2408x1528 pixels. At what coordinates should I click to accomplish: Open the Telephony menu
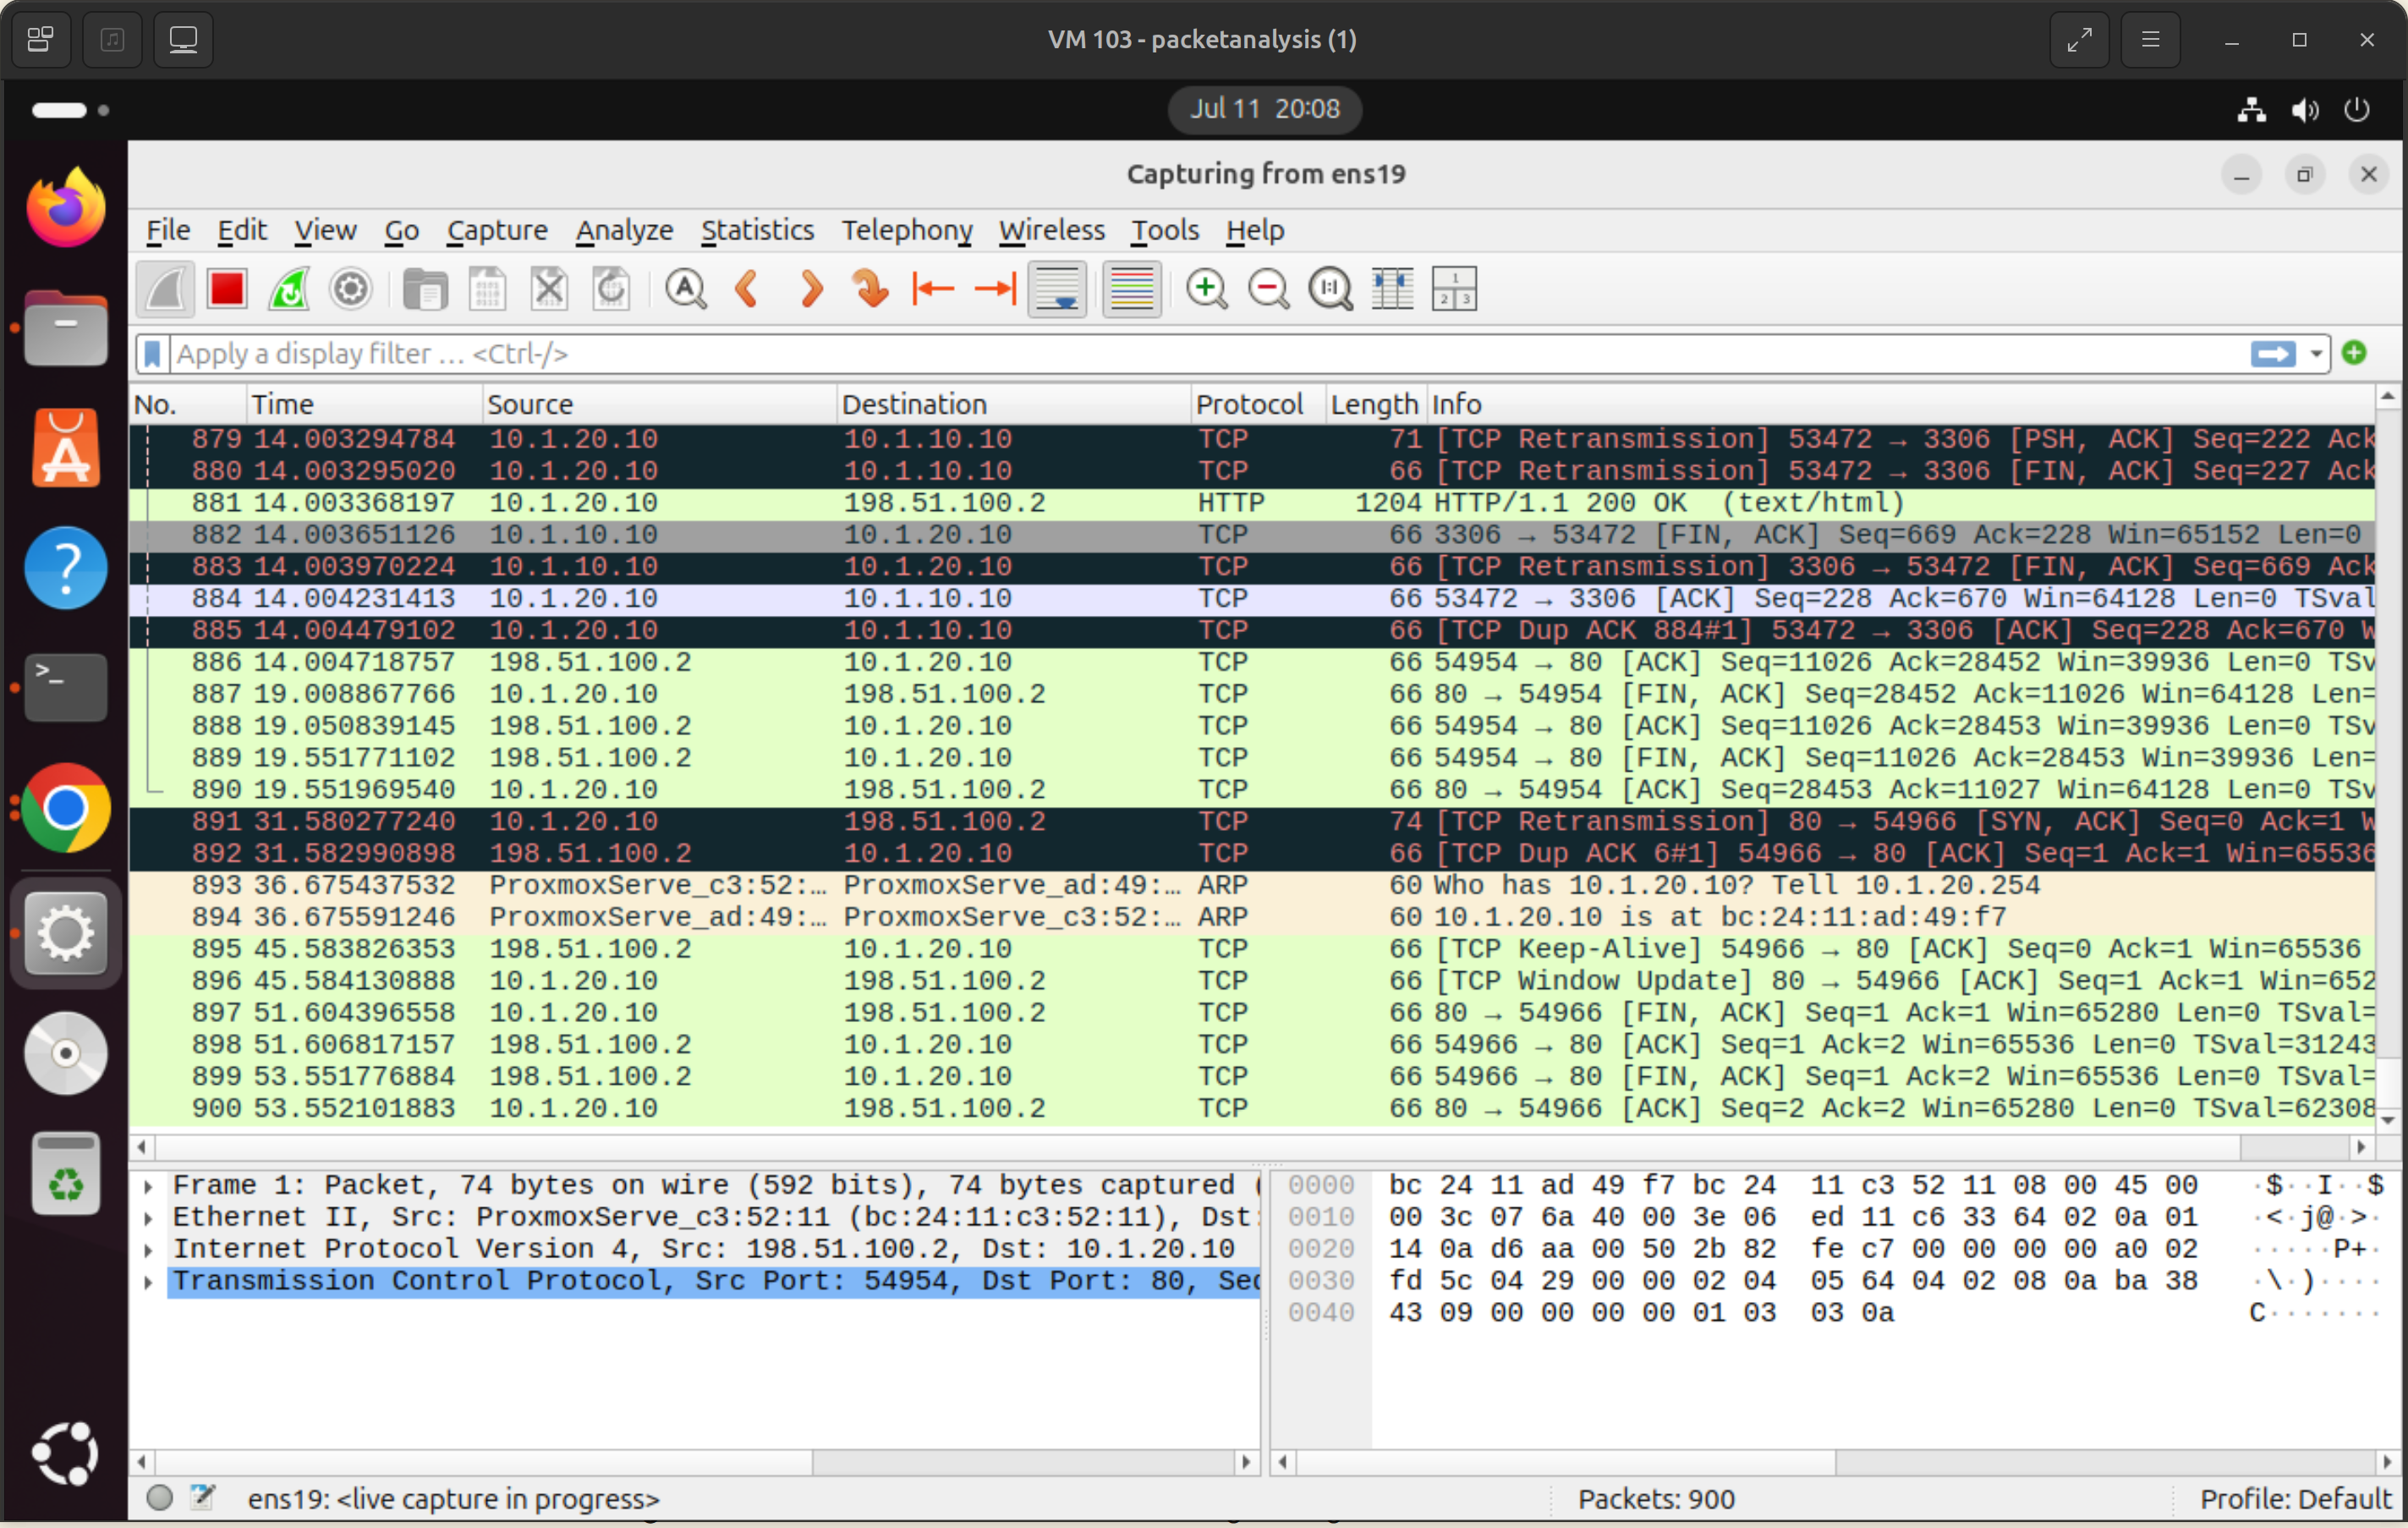point(906,231)
